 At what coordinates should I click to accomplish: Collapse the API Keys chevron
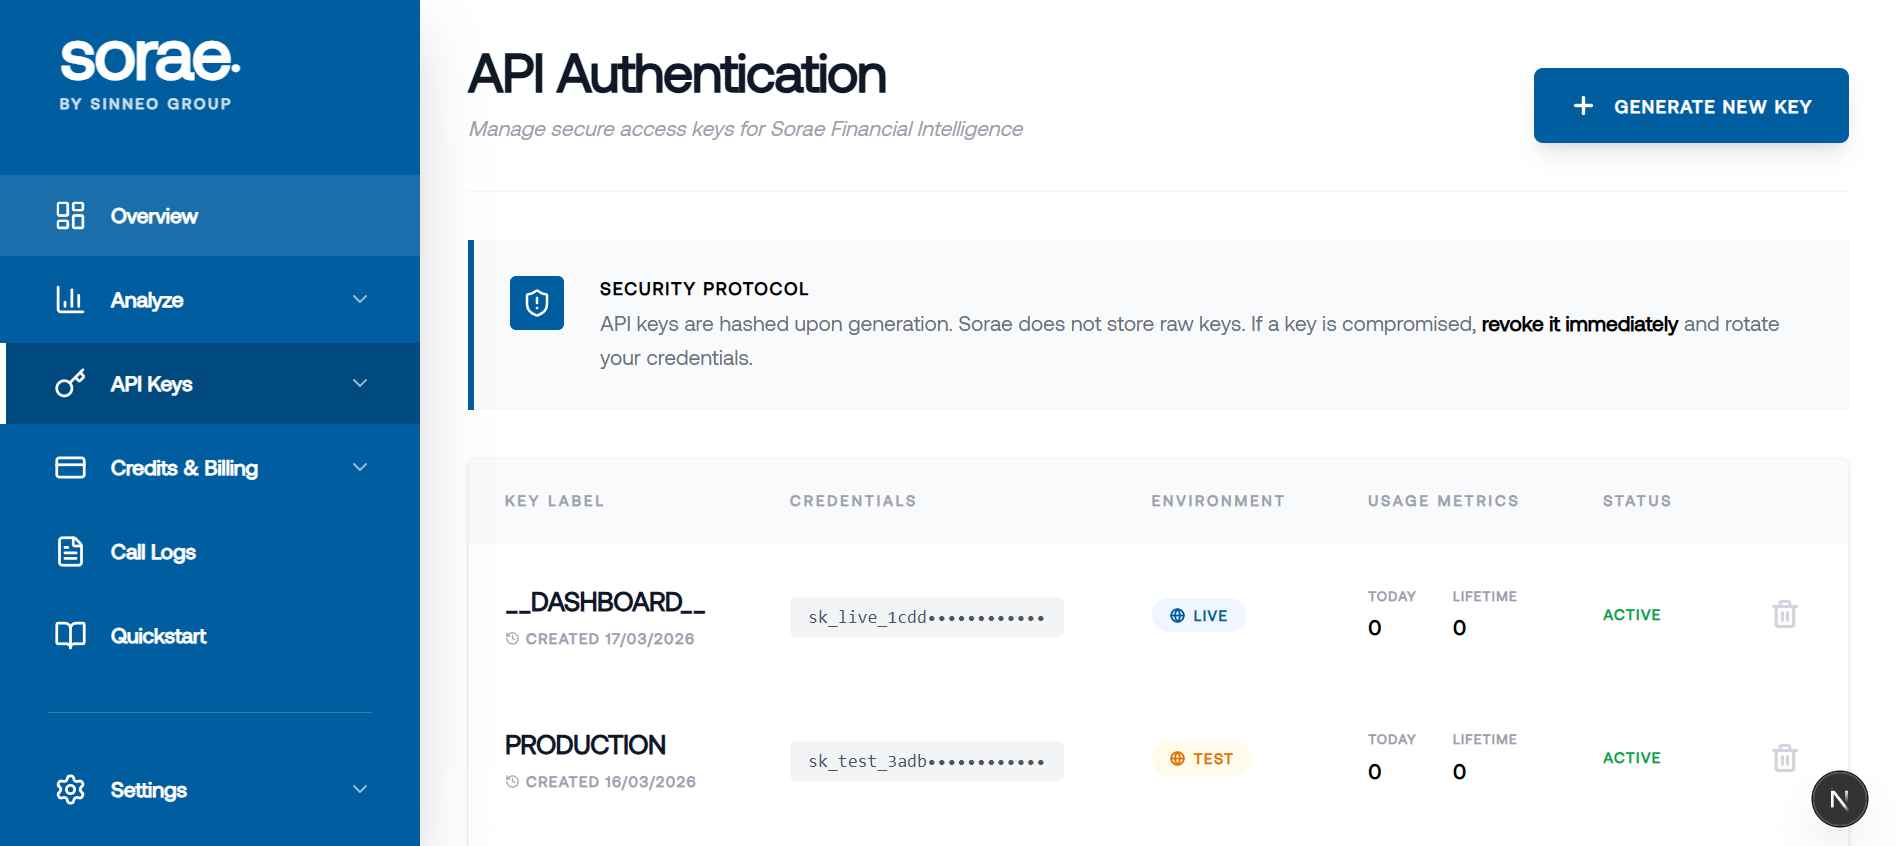(360, 384)
